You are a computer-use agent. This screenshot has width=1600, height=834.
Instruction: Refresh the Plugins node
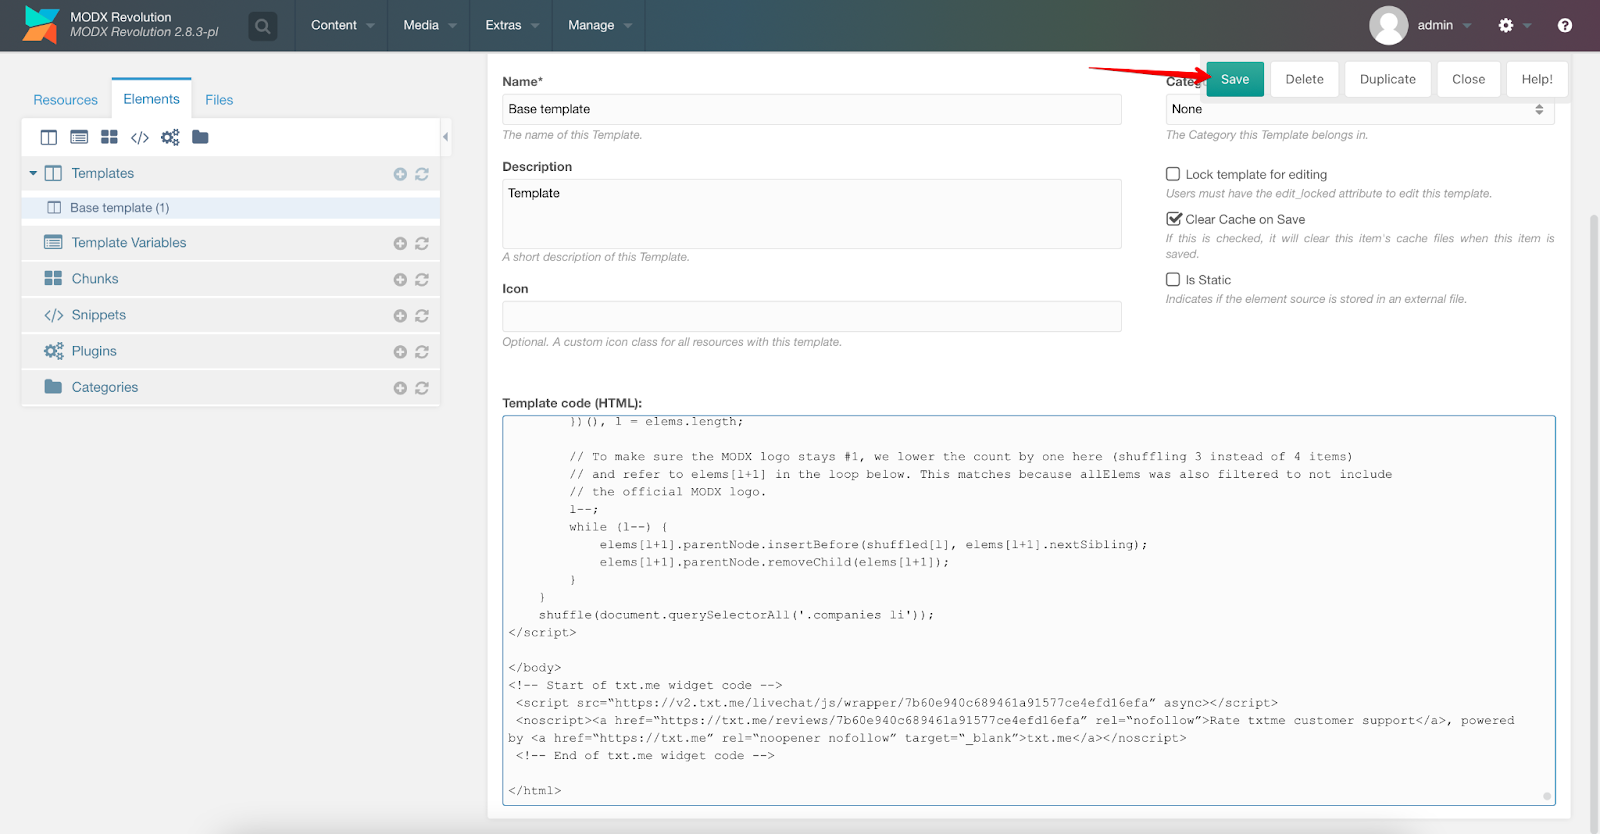[x=422, y=352]
